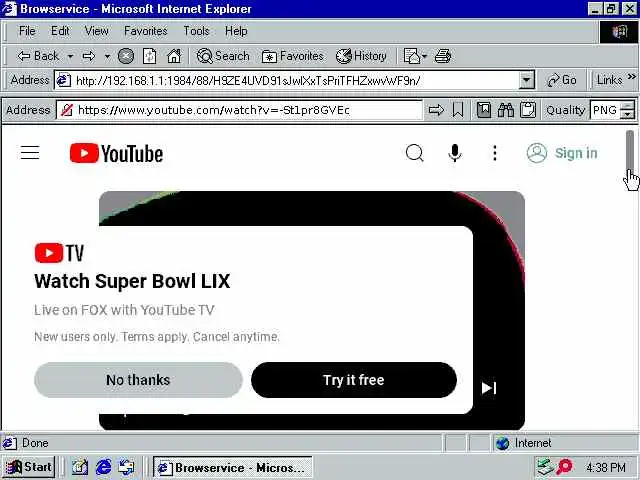This screenshot has height=480, width=640.
Task: Open YouTube search magnifier
Action: pyautogui.click(x=414, y=153)
